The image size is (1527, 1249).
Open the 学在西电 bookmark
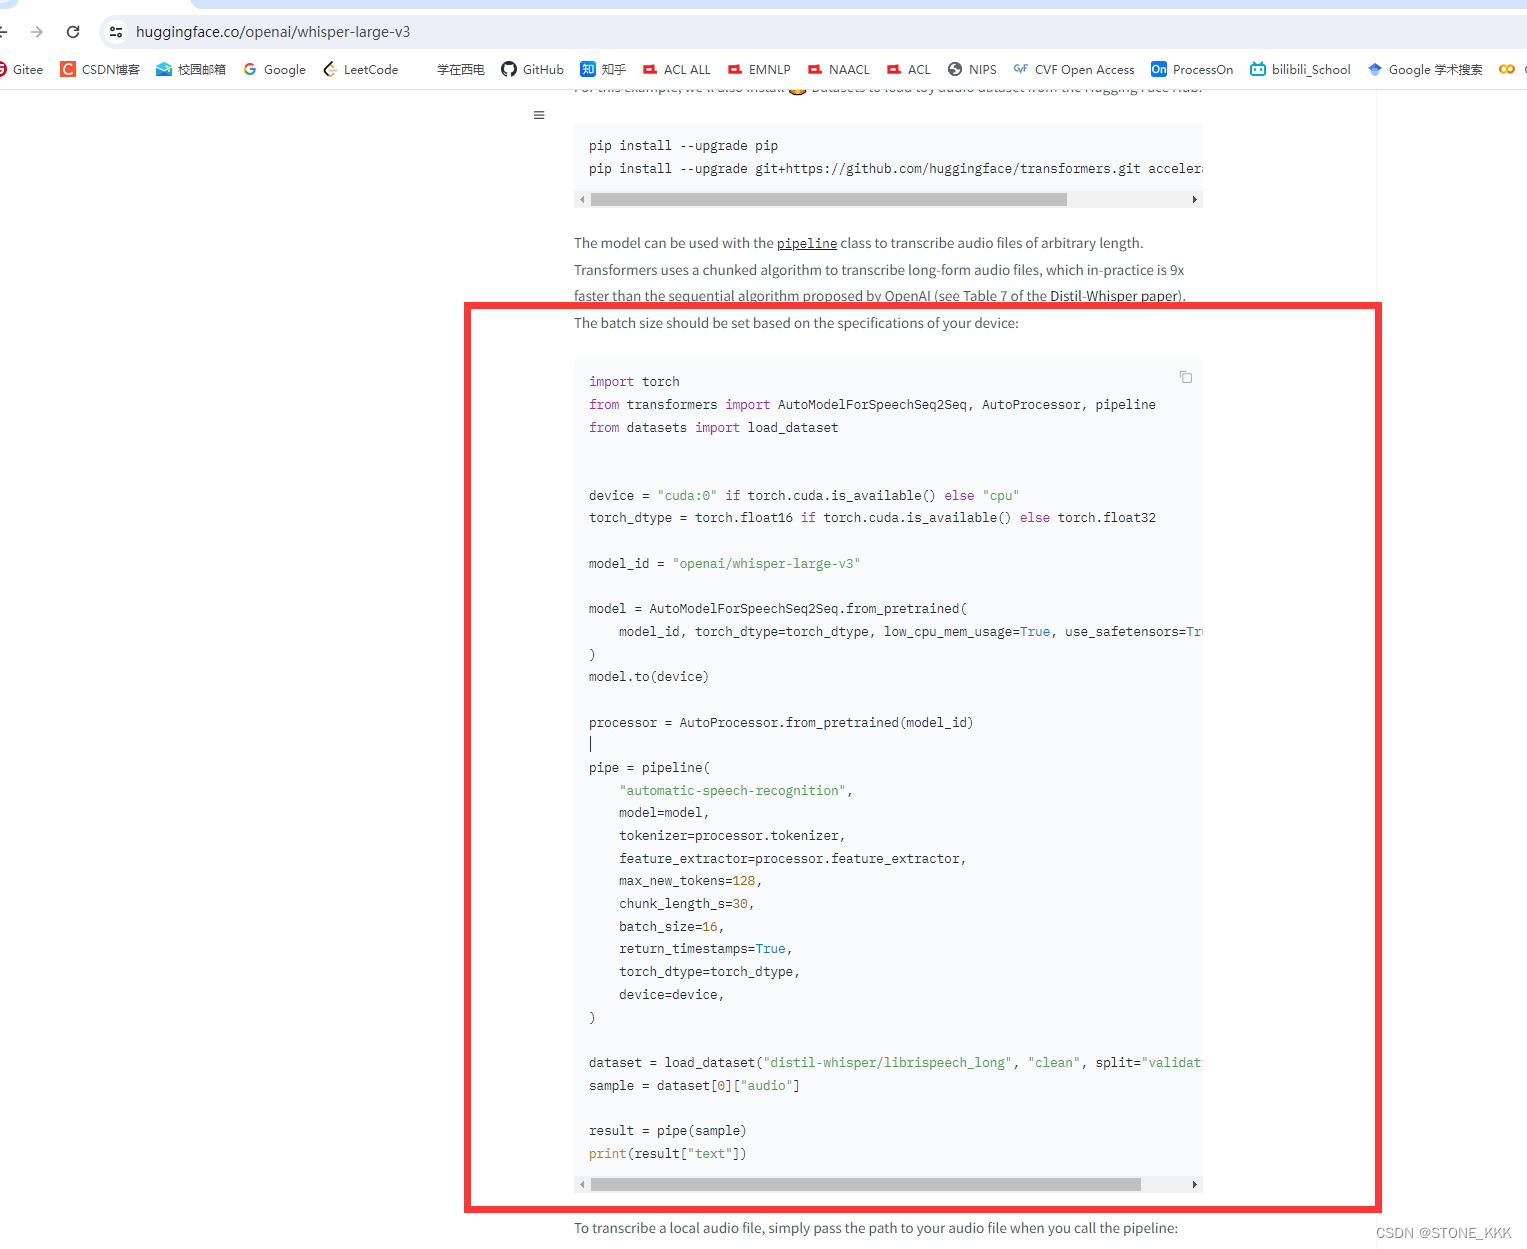coord(460,69)
